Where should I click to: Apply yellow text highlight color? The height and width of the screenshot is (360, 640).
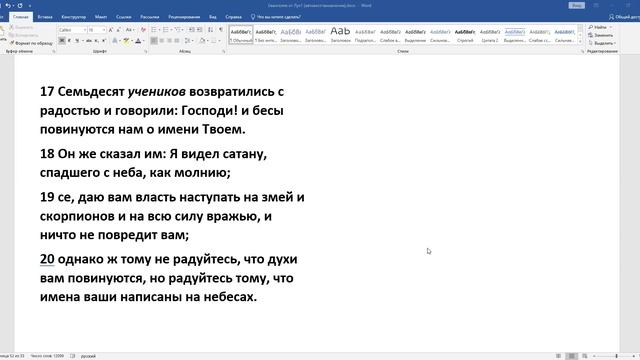click(x=126, y=41)
